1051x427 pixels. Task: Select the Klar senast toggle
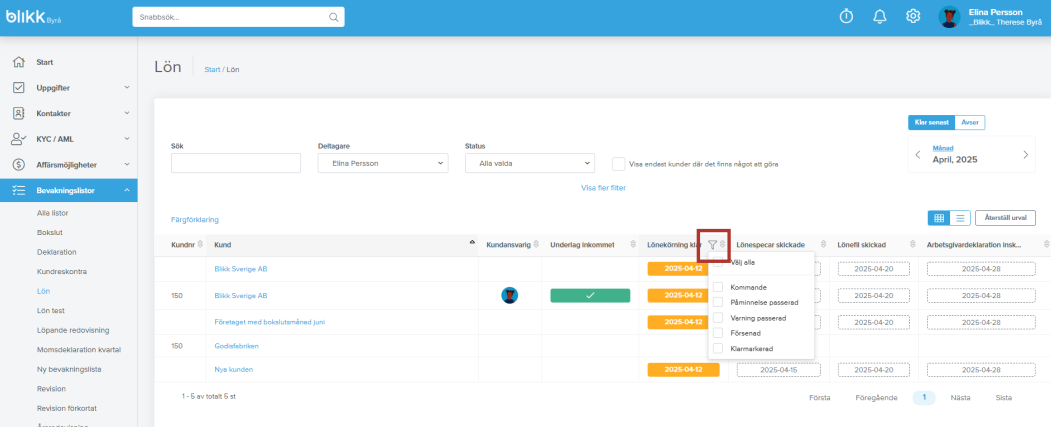pos(931,123)
